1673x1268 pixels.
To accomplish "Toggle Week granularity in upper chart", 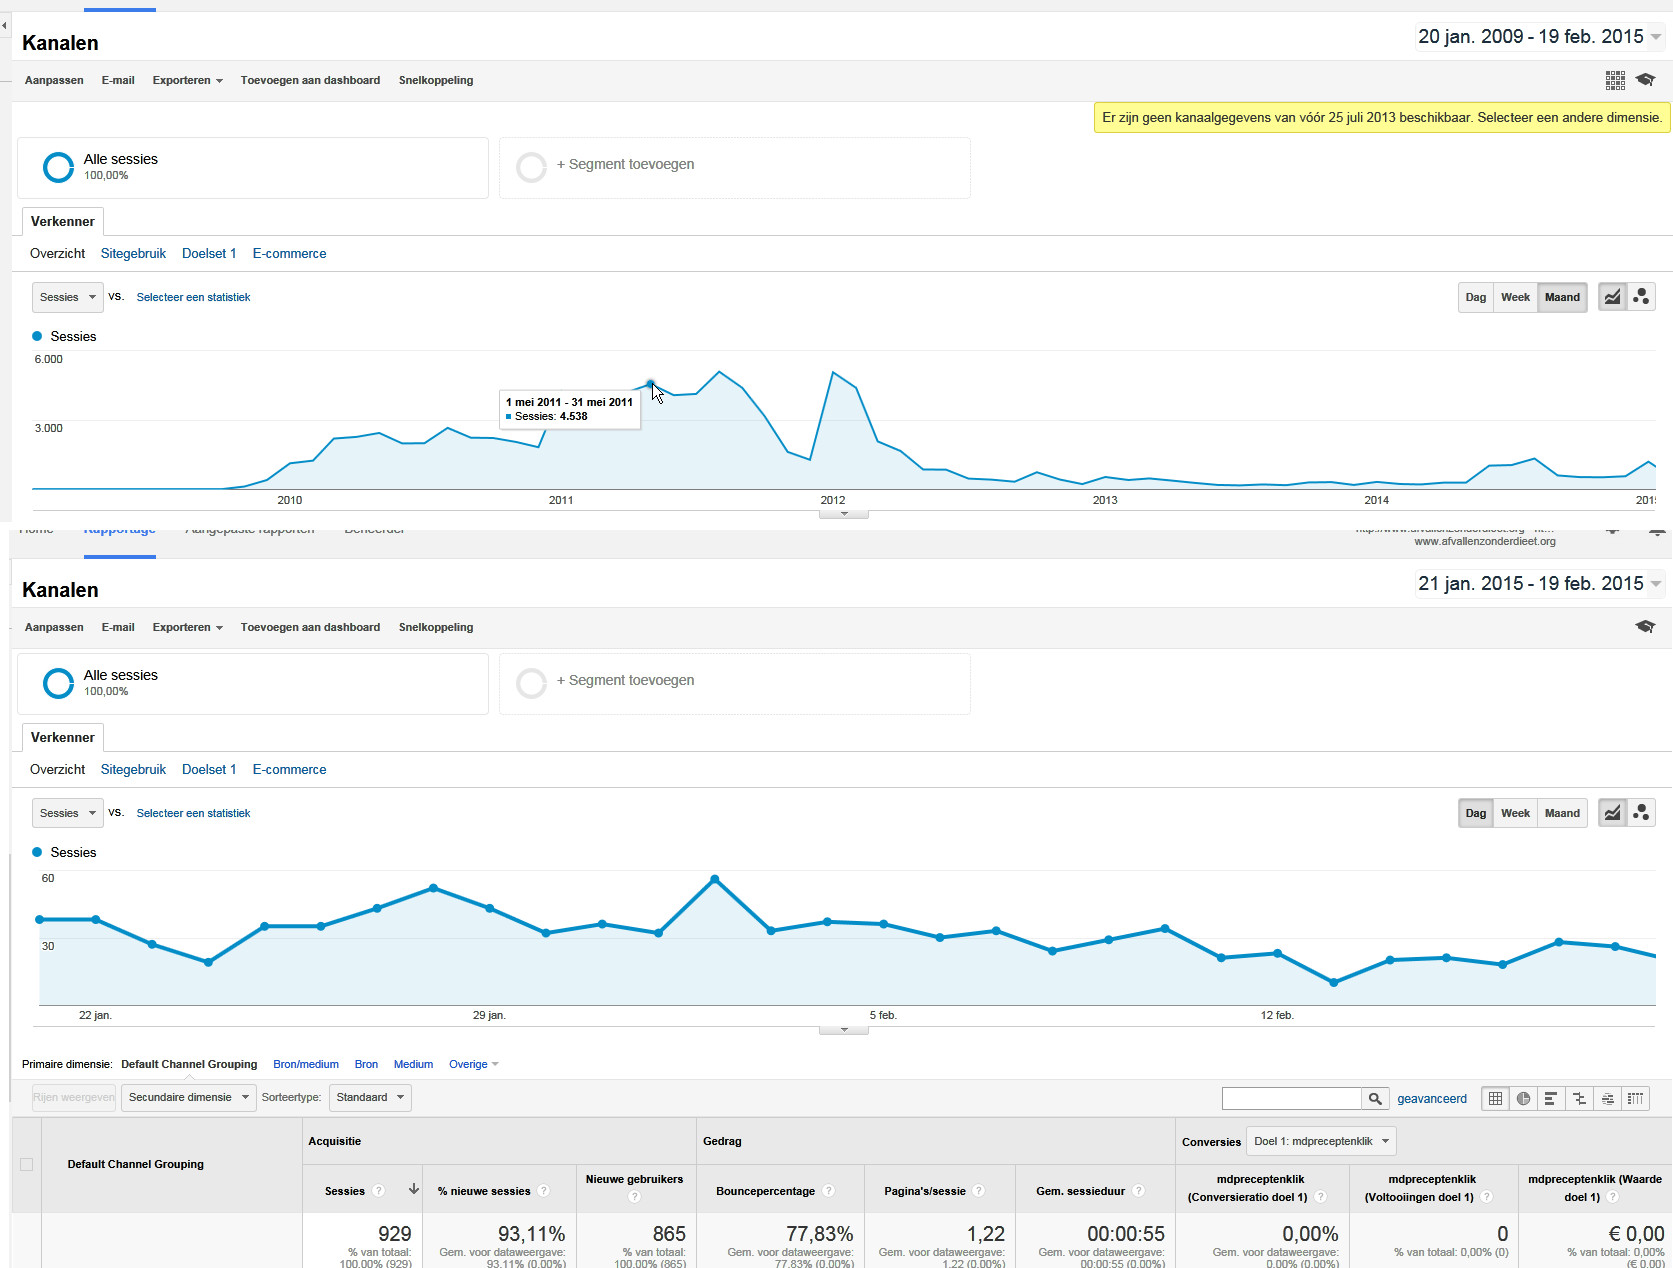I will (x=1515, y=297).
